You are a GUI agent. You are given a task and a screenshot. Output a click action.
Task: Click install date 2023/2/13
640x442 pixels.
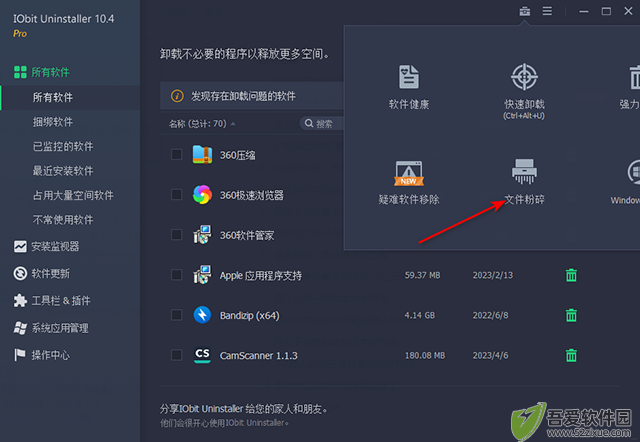pos(493,275)
